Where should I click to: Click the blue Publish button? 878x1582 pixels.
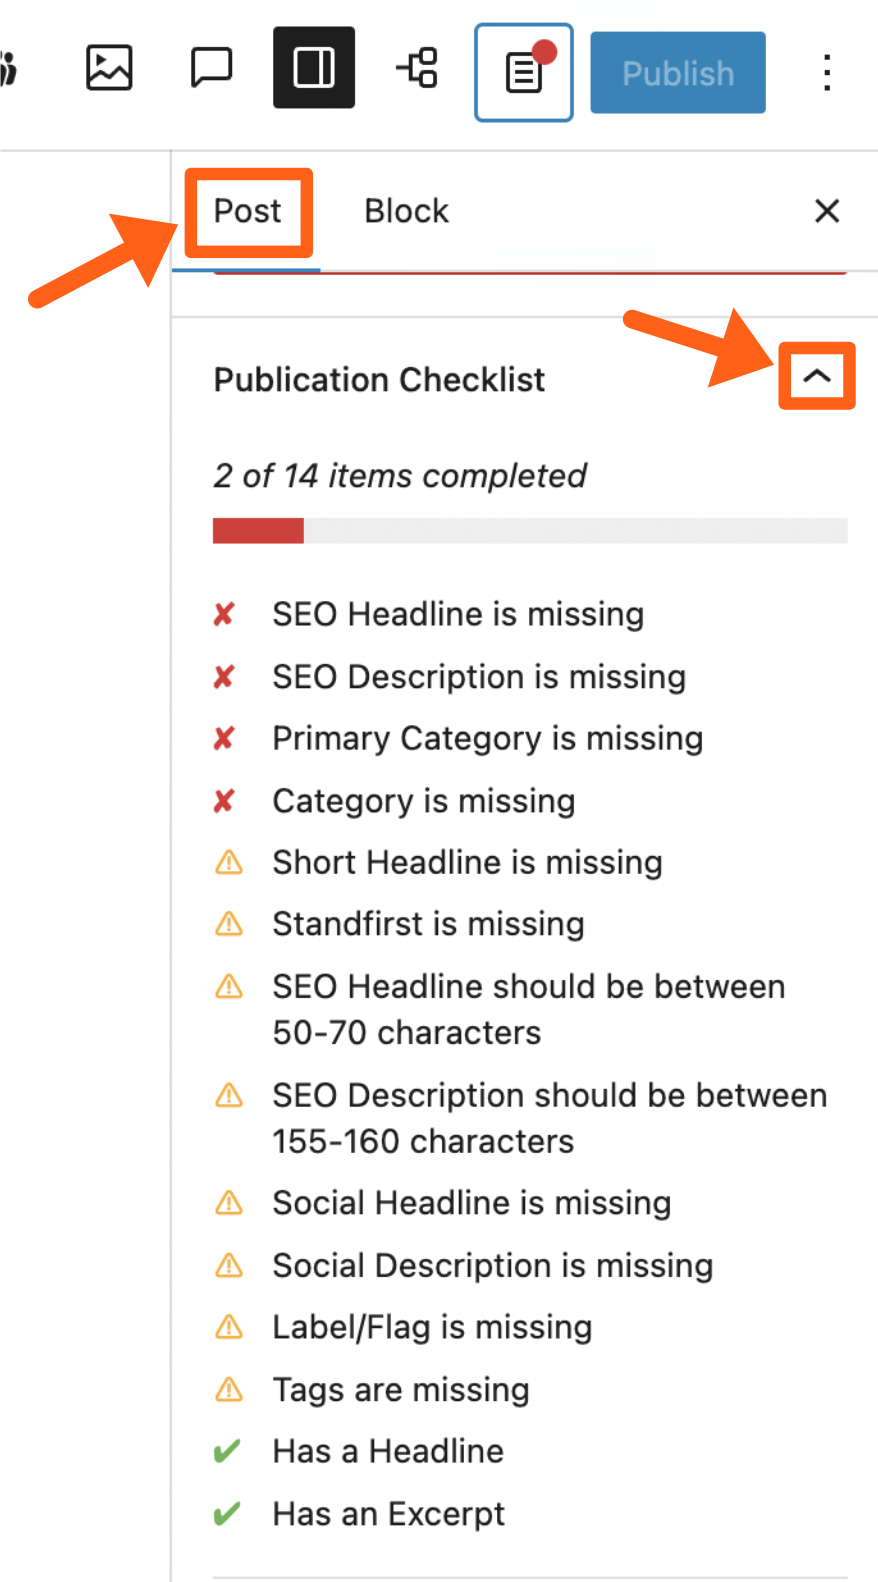click(678, 73)
